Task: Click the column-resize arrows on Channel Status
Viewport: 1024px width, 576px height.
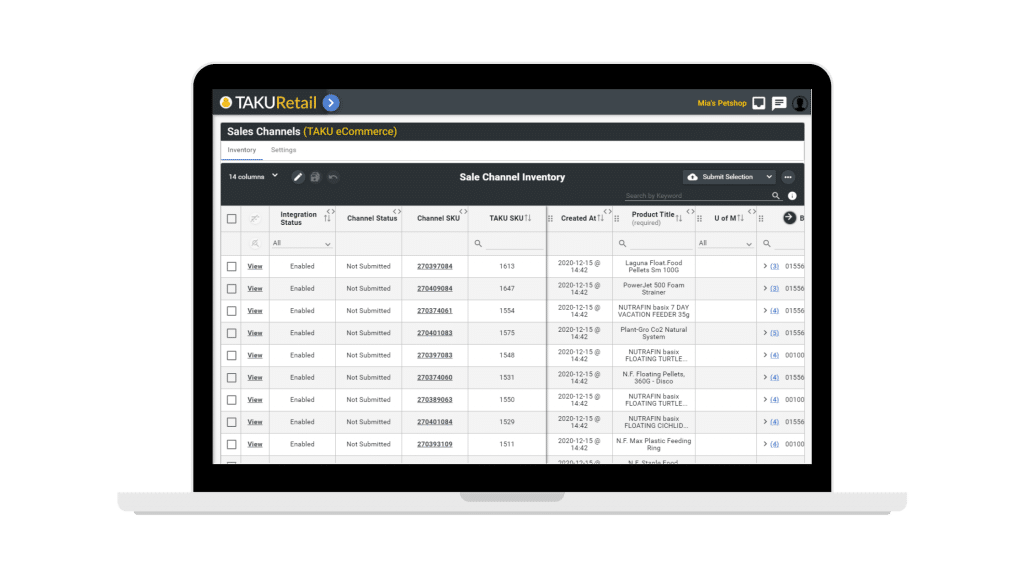Action: click(x=397, y=212)
